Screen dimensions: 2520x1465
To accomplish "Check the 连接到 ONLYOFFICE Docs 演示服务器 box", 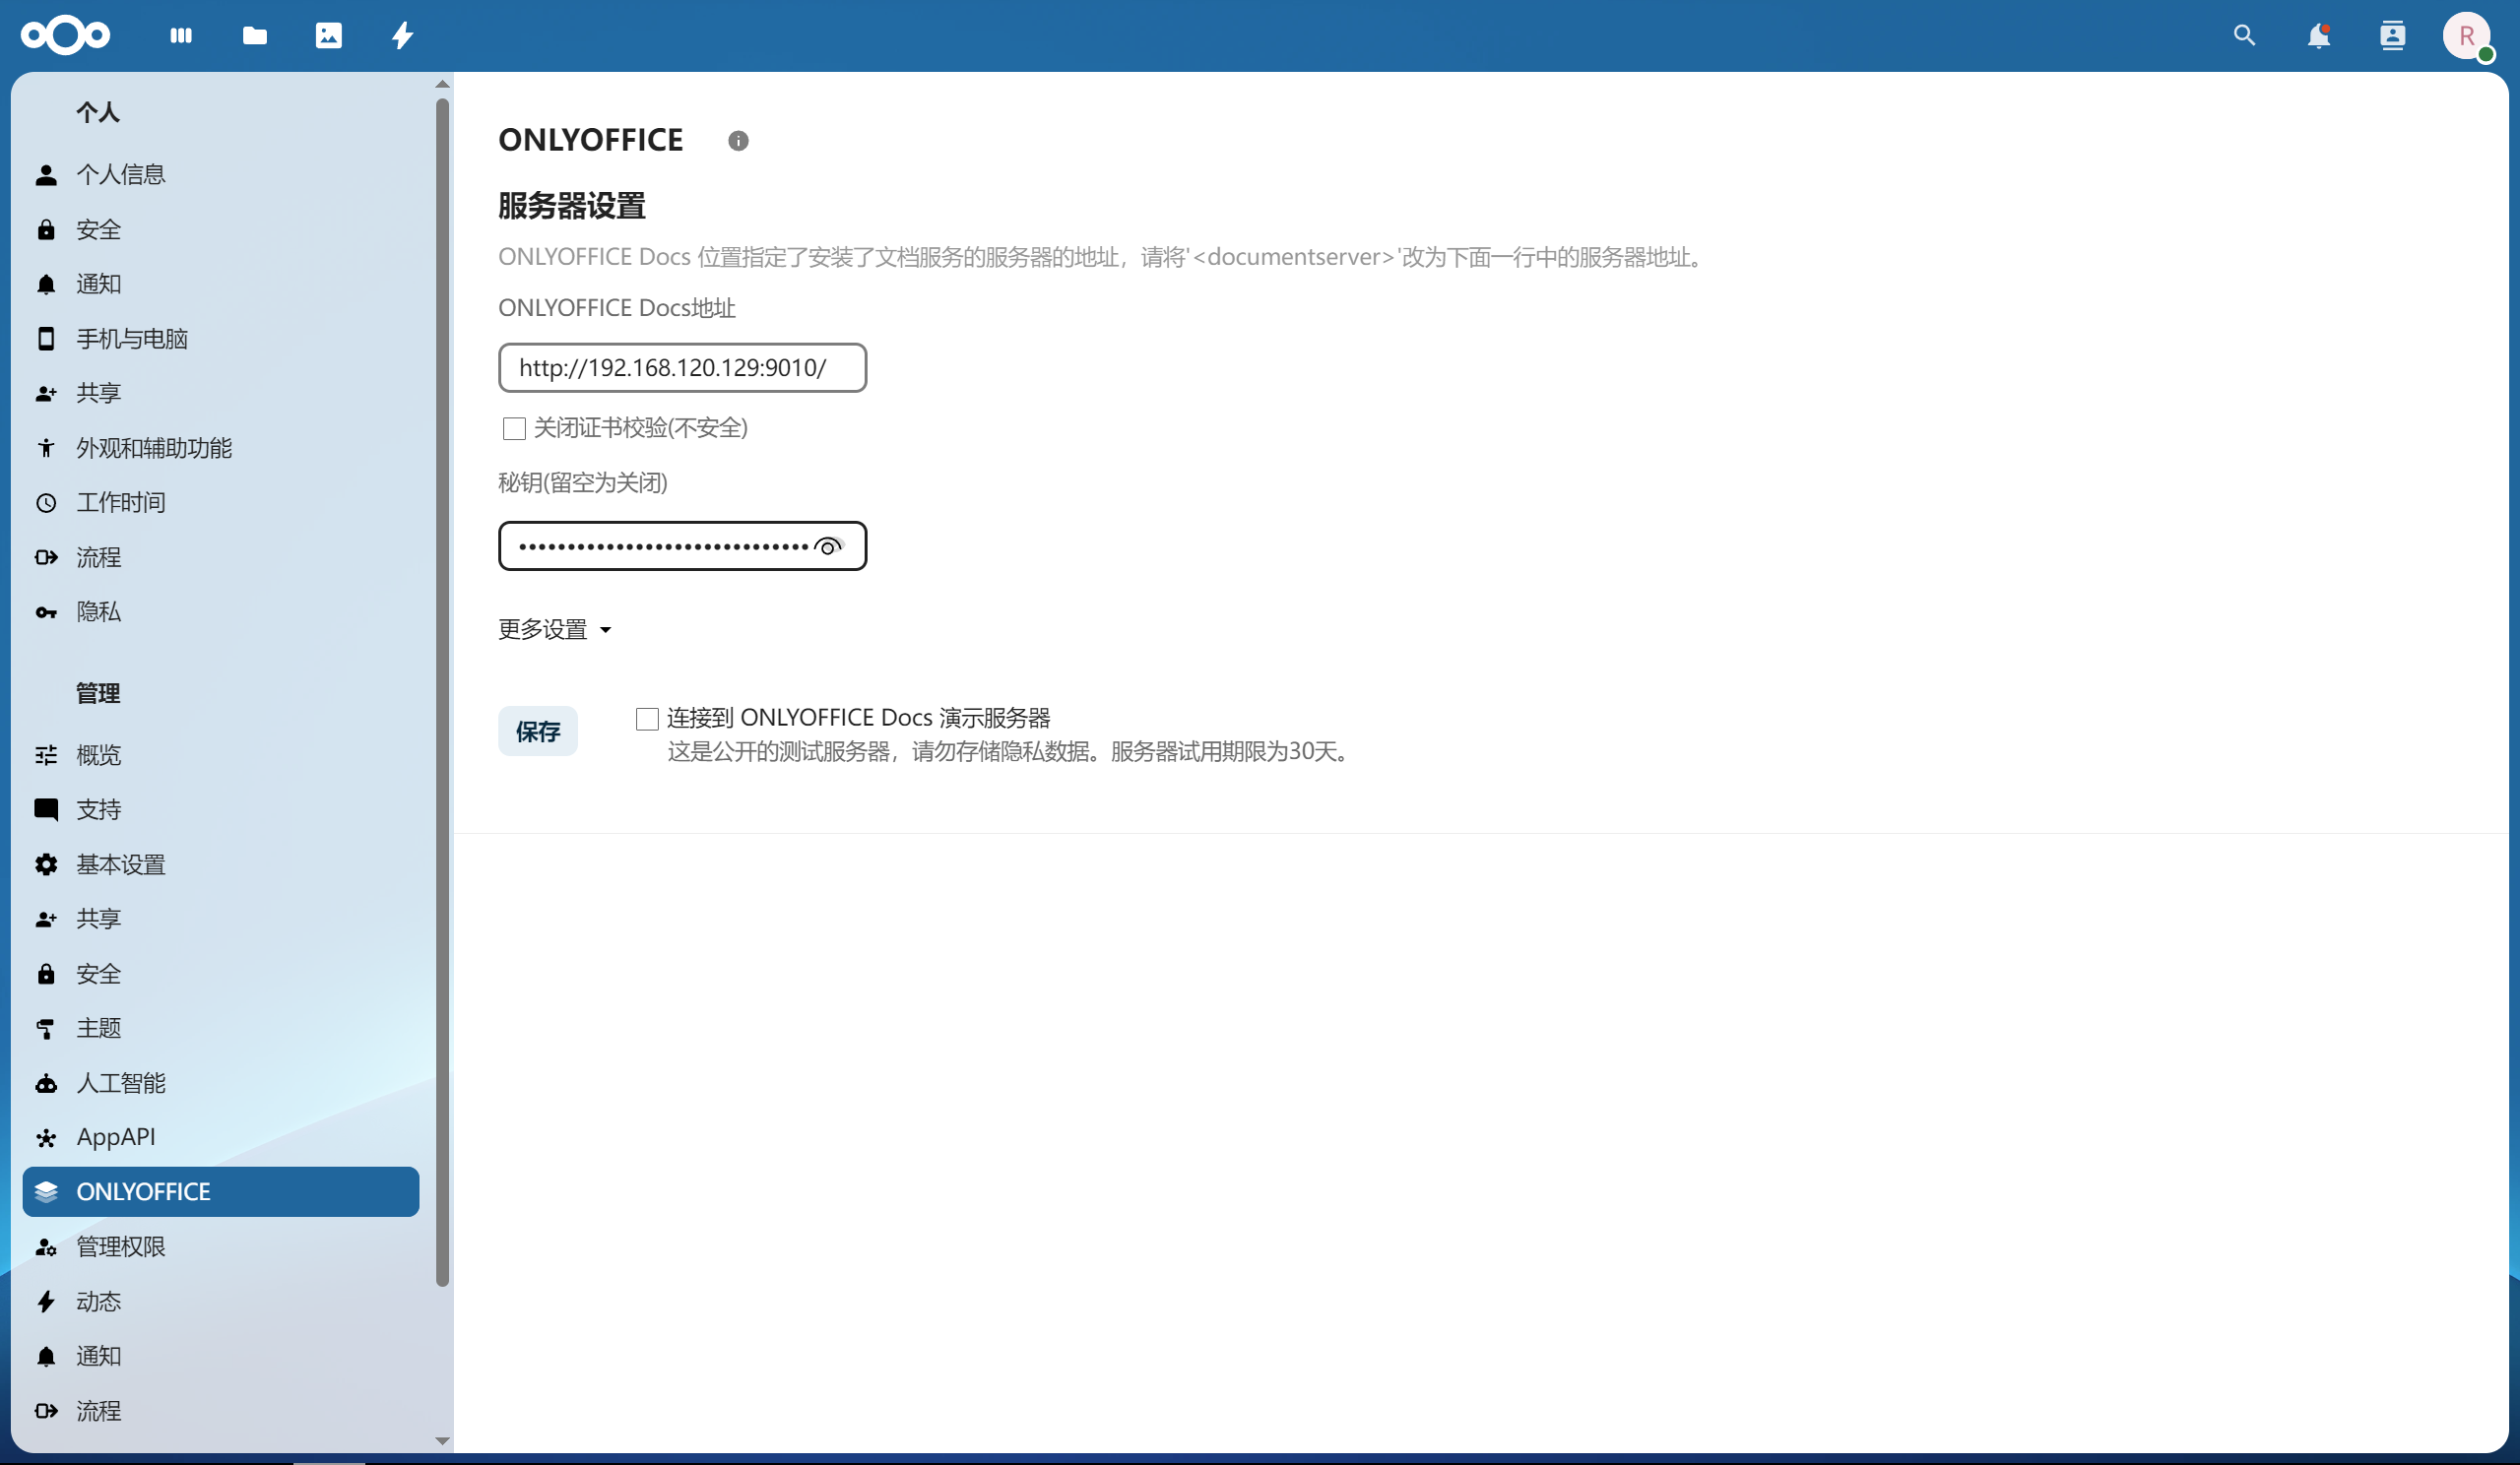I will [x=647, y=719].
